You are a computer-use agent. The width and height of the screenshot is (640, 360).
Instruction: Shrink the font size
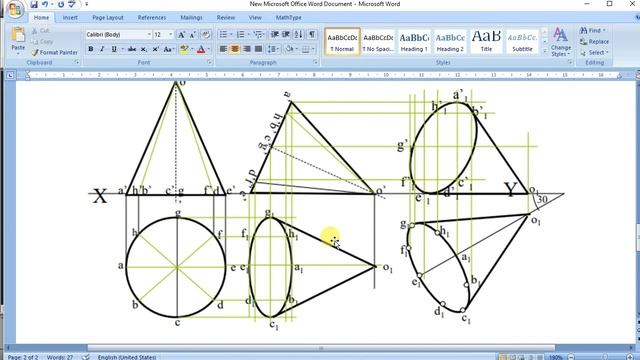click(192, 35)
